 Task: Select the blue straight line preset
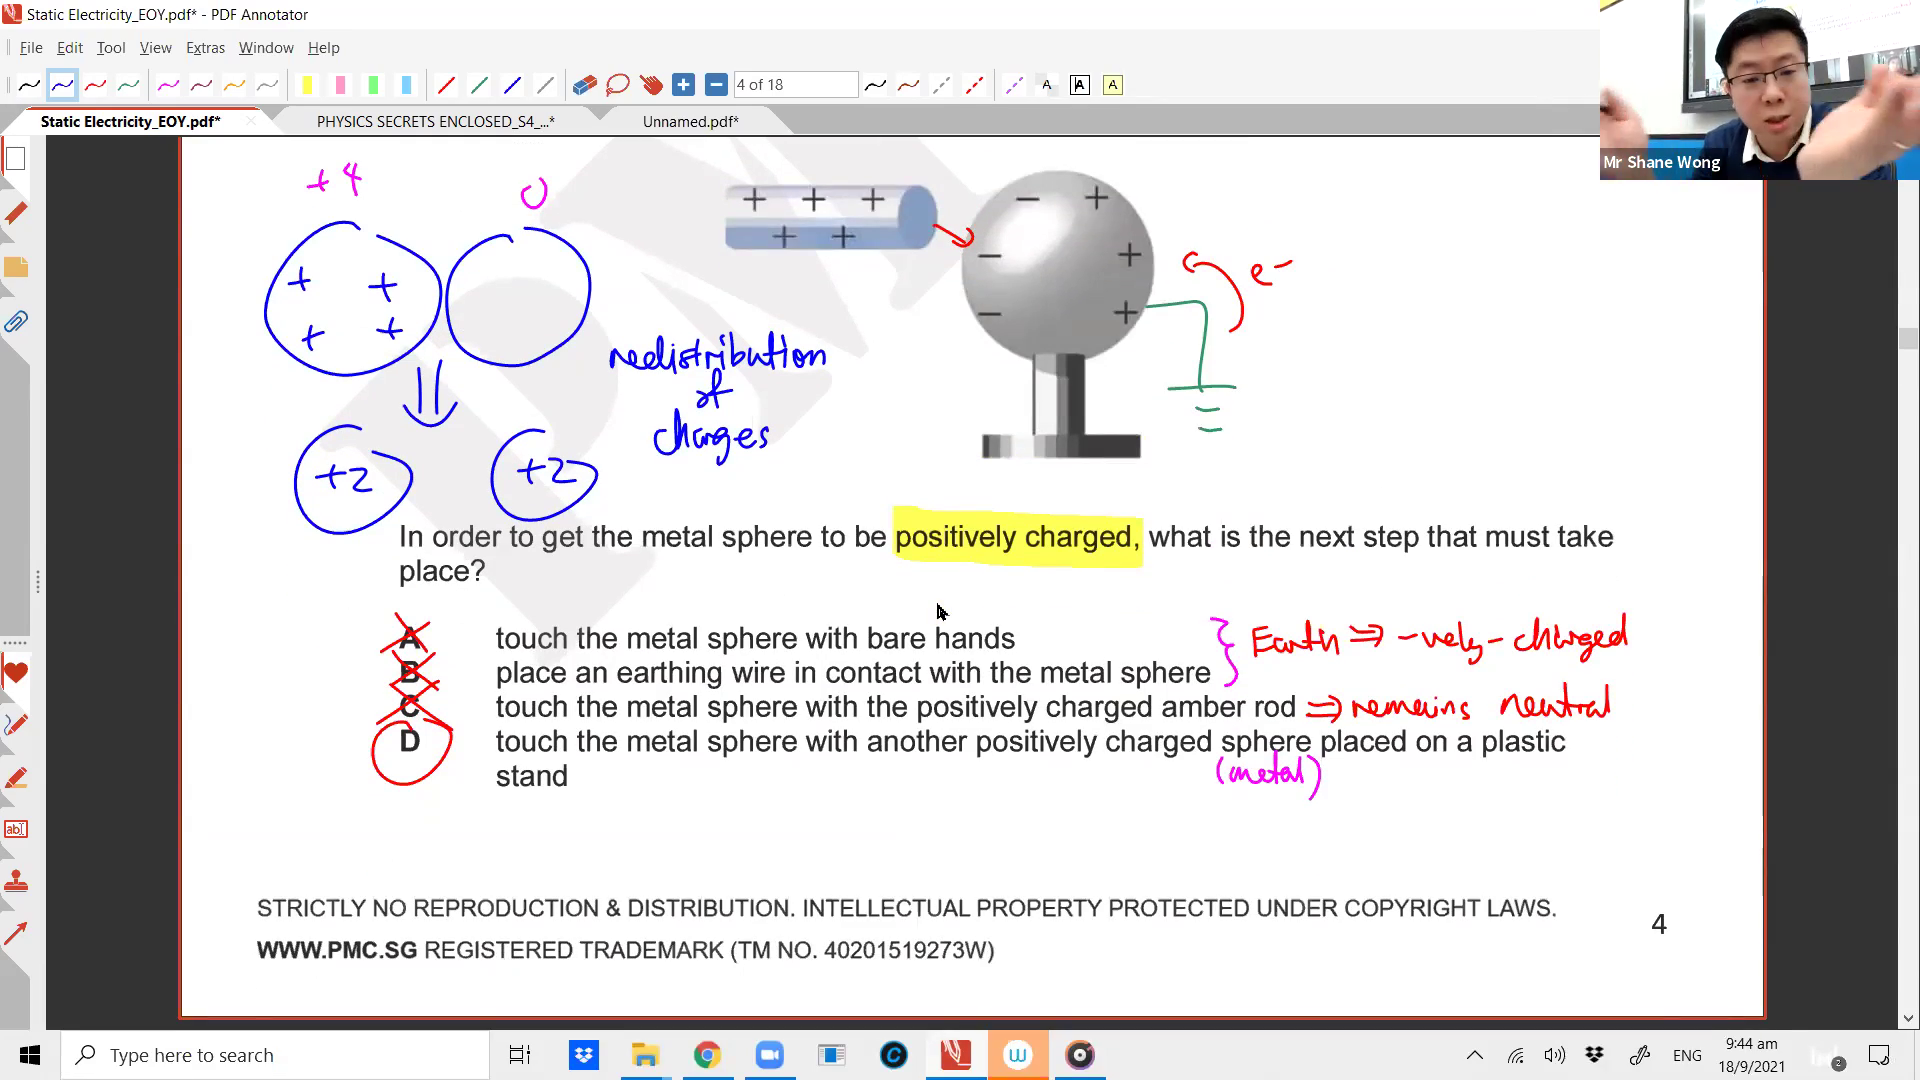tap(512, 85)
